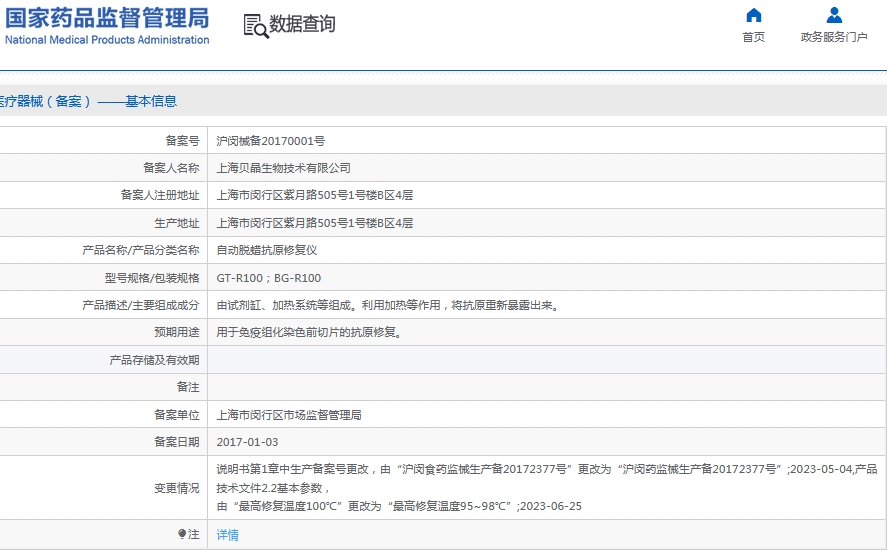The width and height of the screenshot is (887, 556).
Task: Click product name 自动脱蜡抗原修复仪
Action: point(266,250)
